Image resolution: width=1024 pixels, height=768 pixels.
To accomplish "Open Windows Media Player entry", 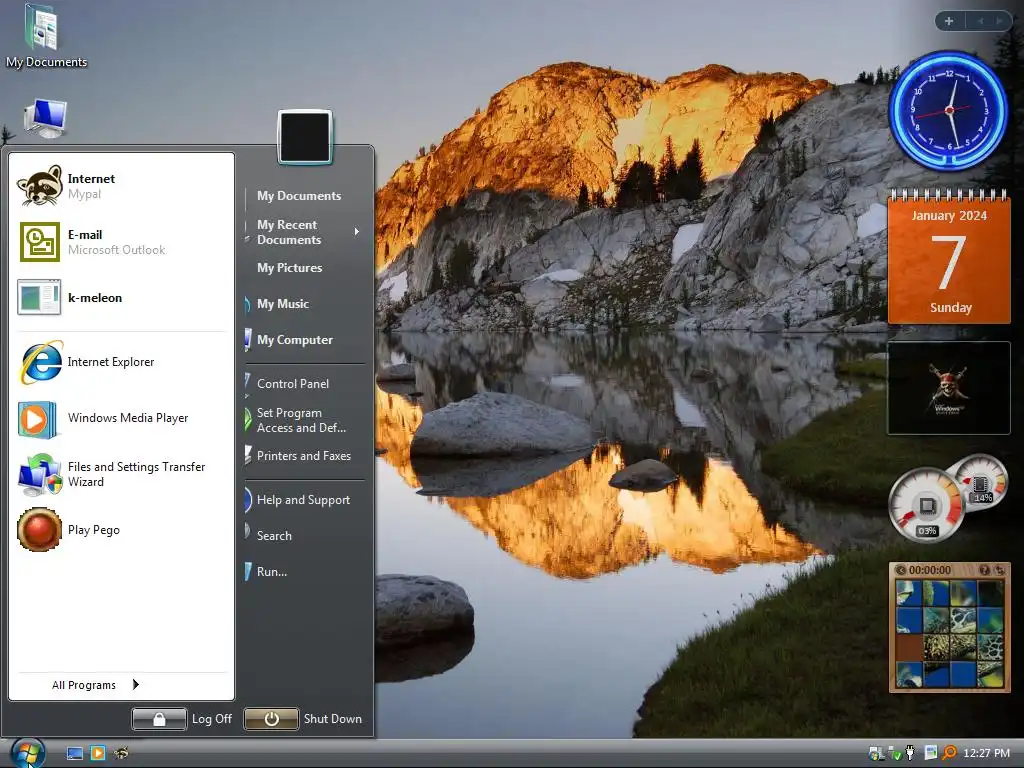I will click(121, 418).
